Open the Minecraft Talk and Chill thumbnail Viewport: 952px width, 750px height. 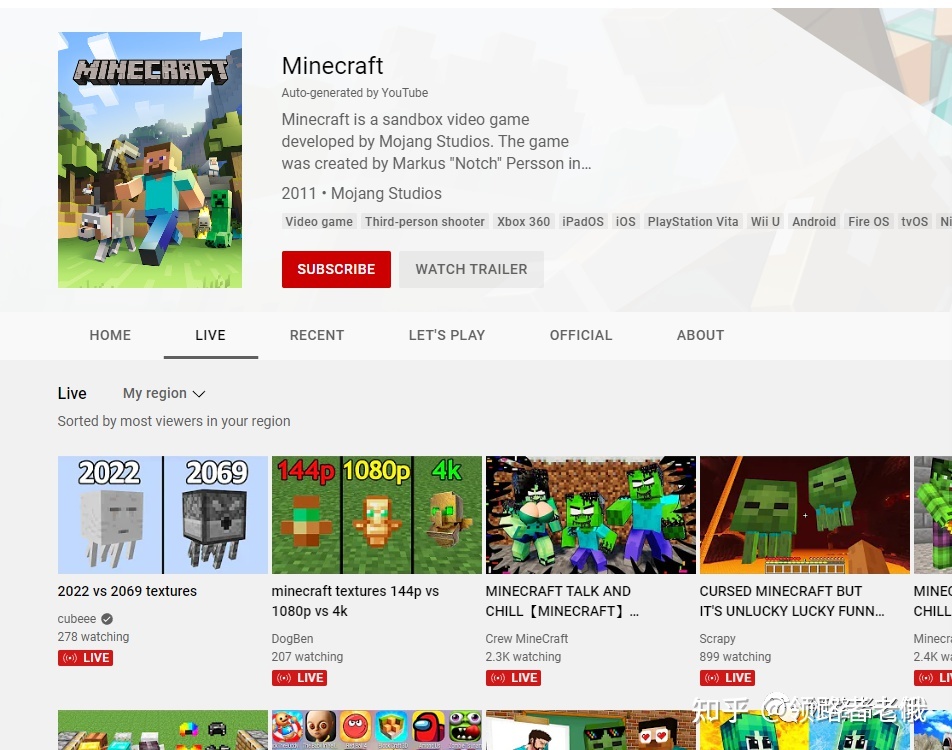pyautogui.click(x=591, y=515)
